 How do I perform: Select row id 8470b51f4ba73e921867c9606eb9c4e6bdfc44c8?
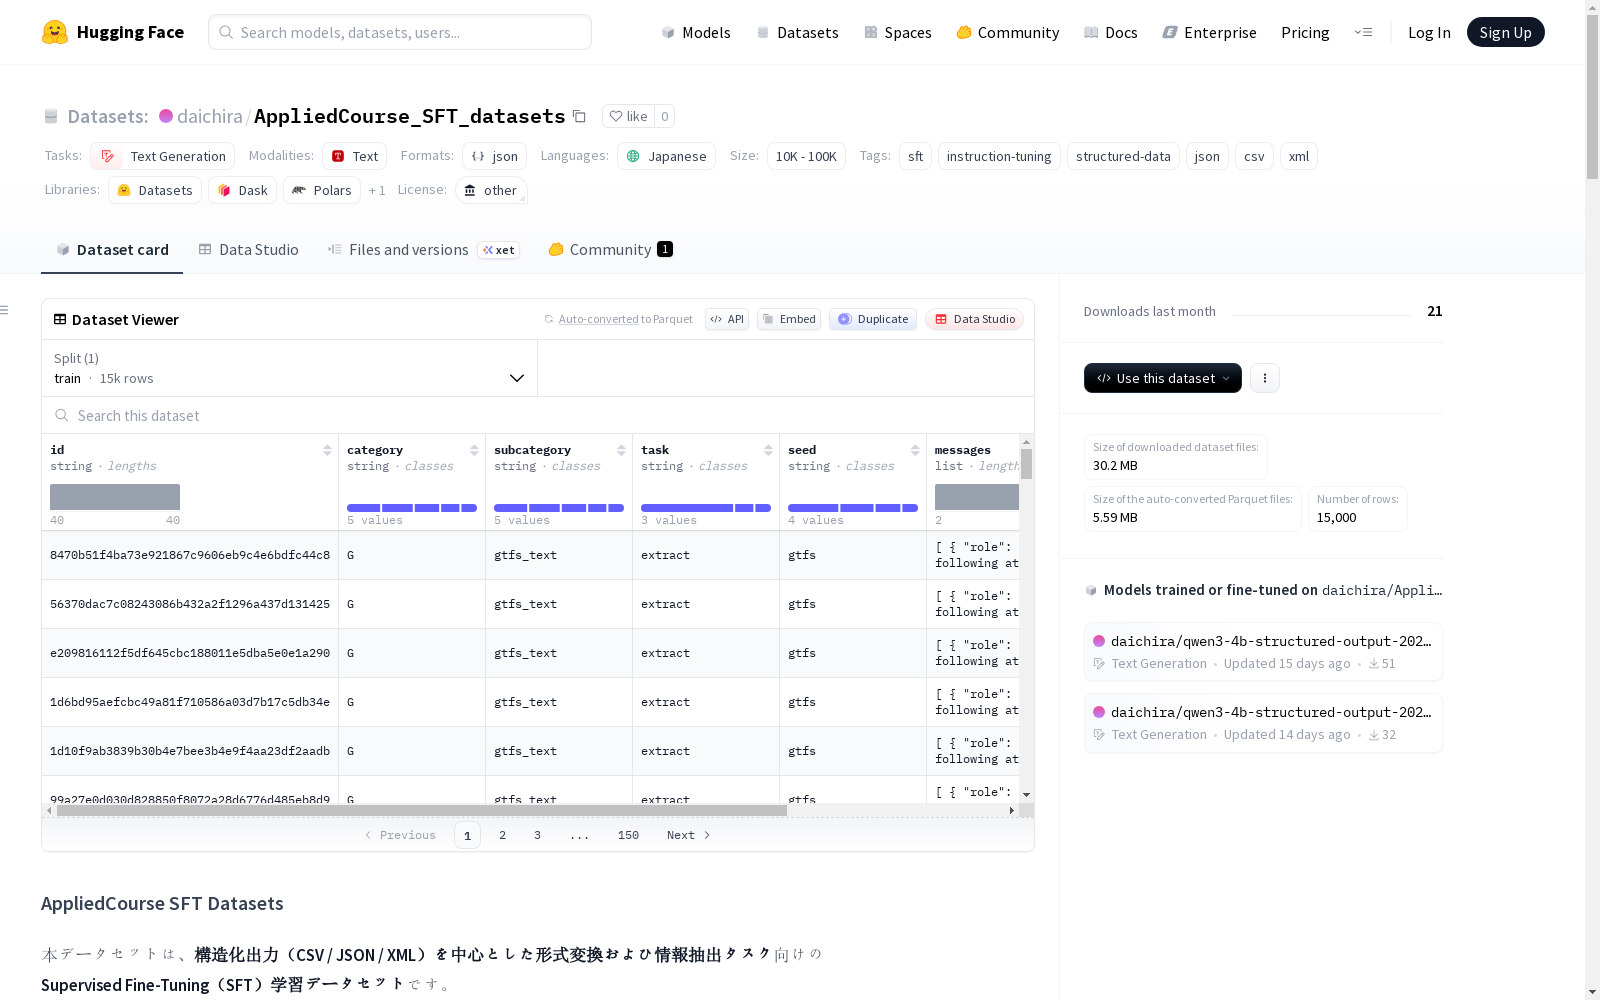coord(190,555)
